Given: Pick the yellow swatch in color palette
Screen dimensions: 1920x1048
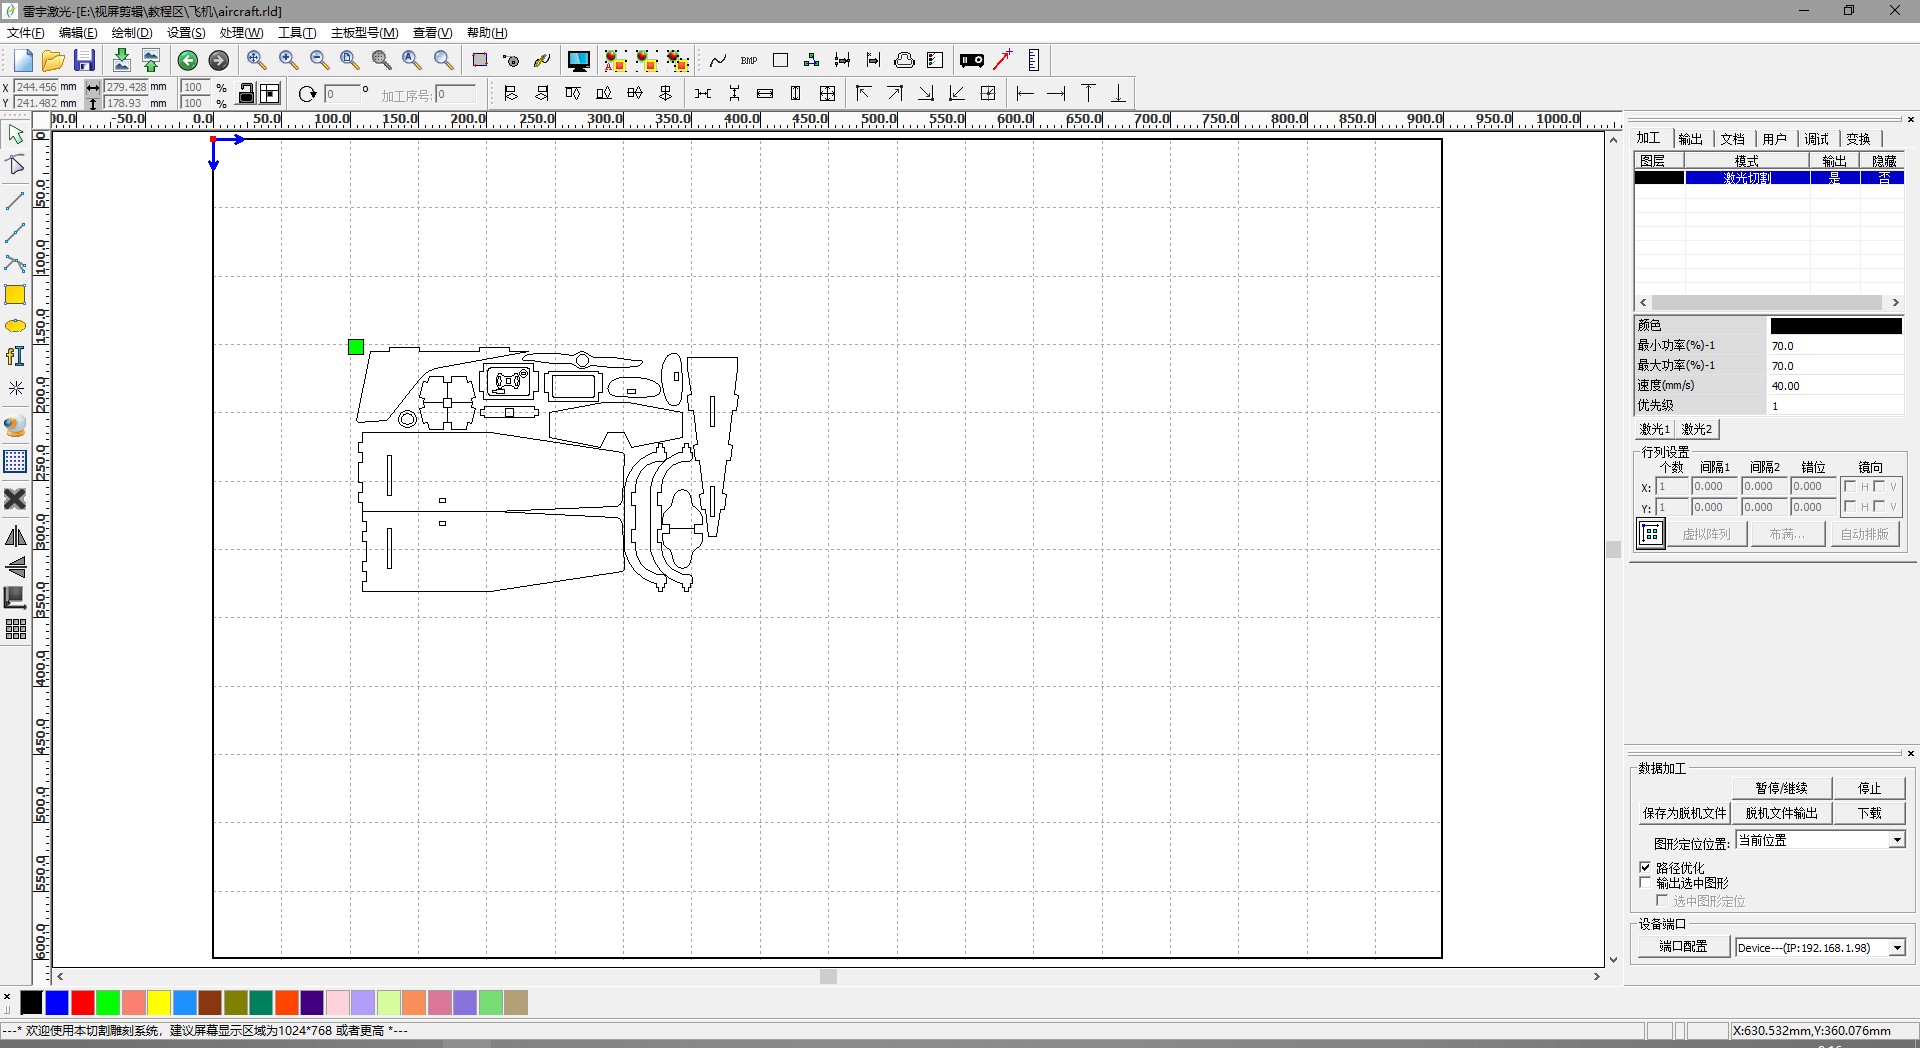Looking at the screenshot, I should tap(159, 1002).
